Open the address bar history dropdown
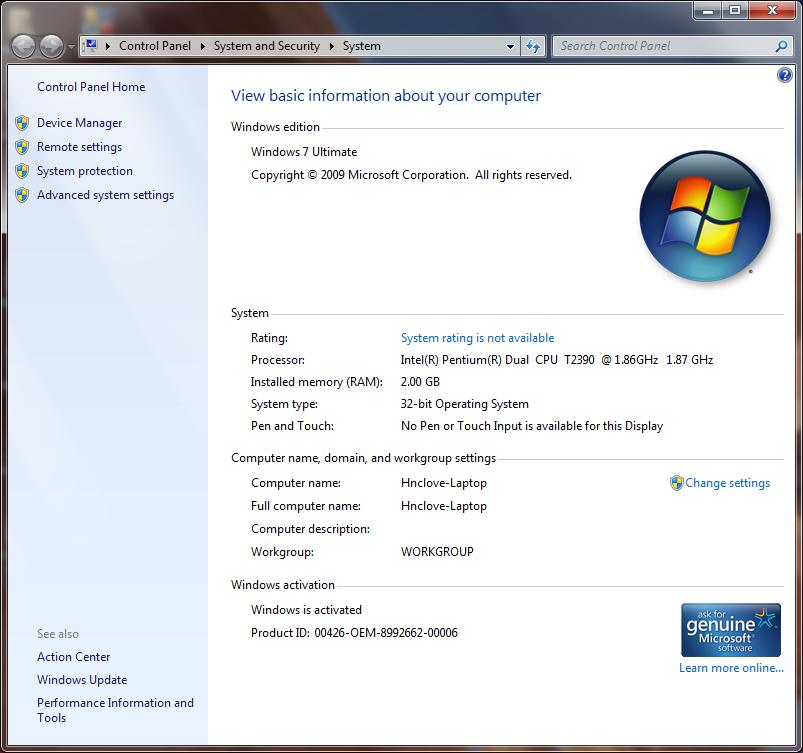This screenshot has width=803, height=753. pyautogui.click(x=510, y=47)
